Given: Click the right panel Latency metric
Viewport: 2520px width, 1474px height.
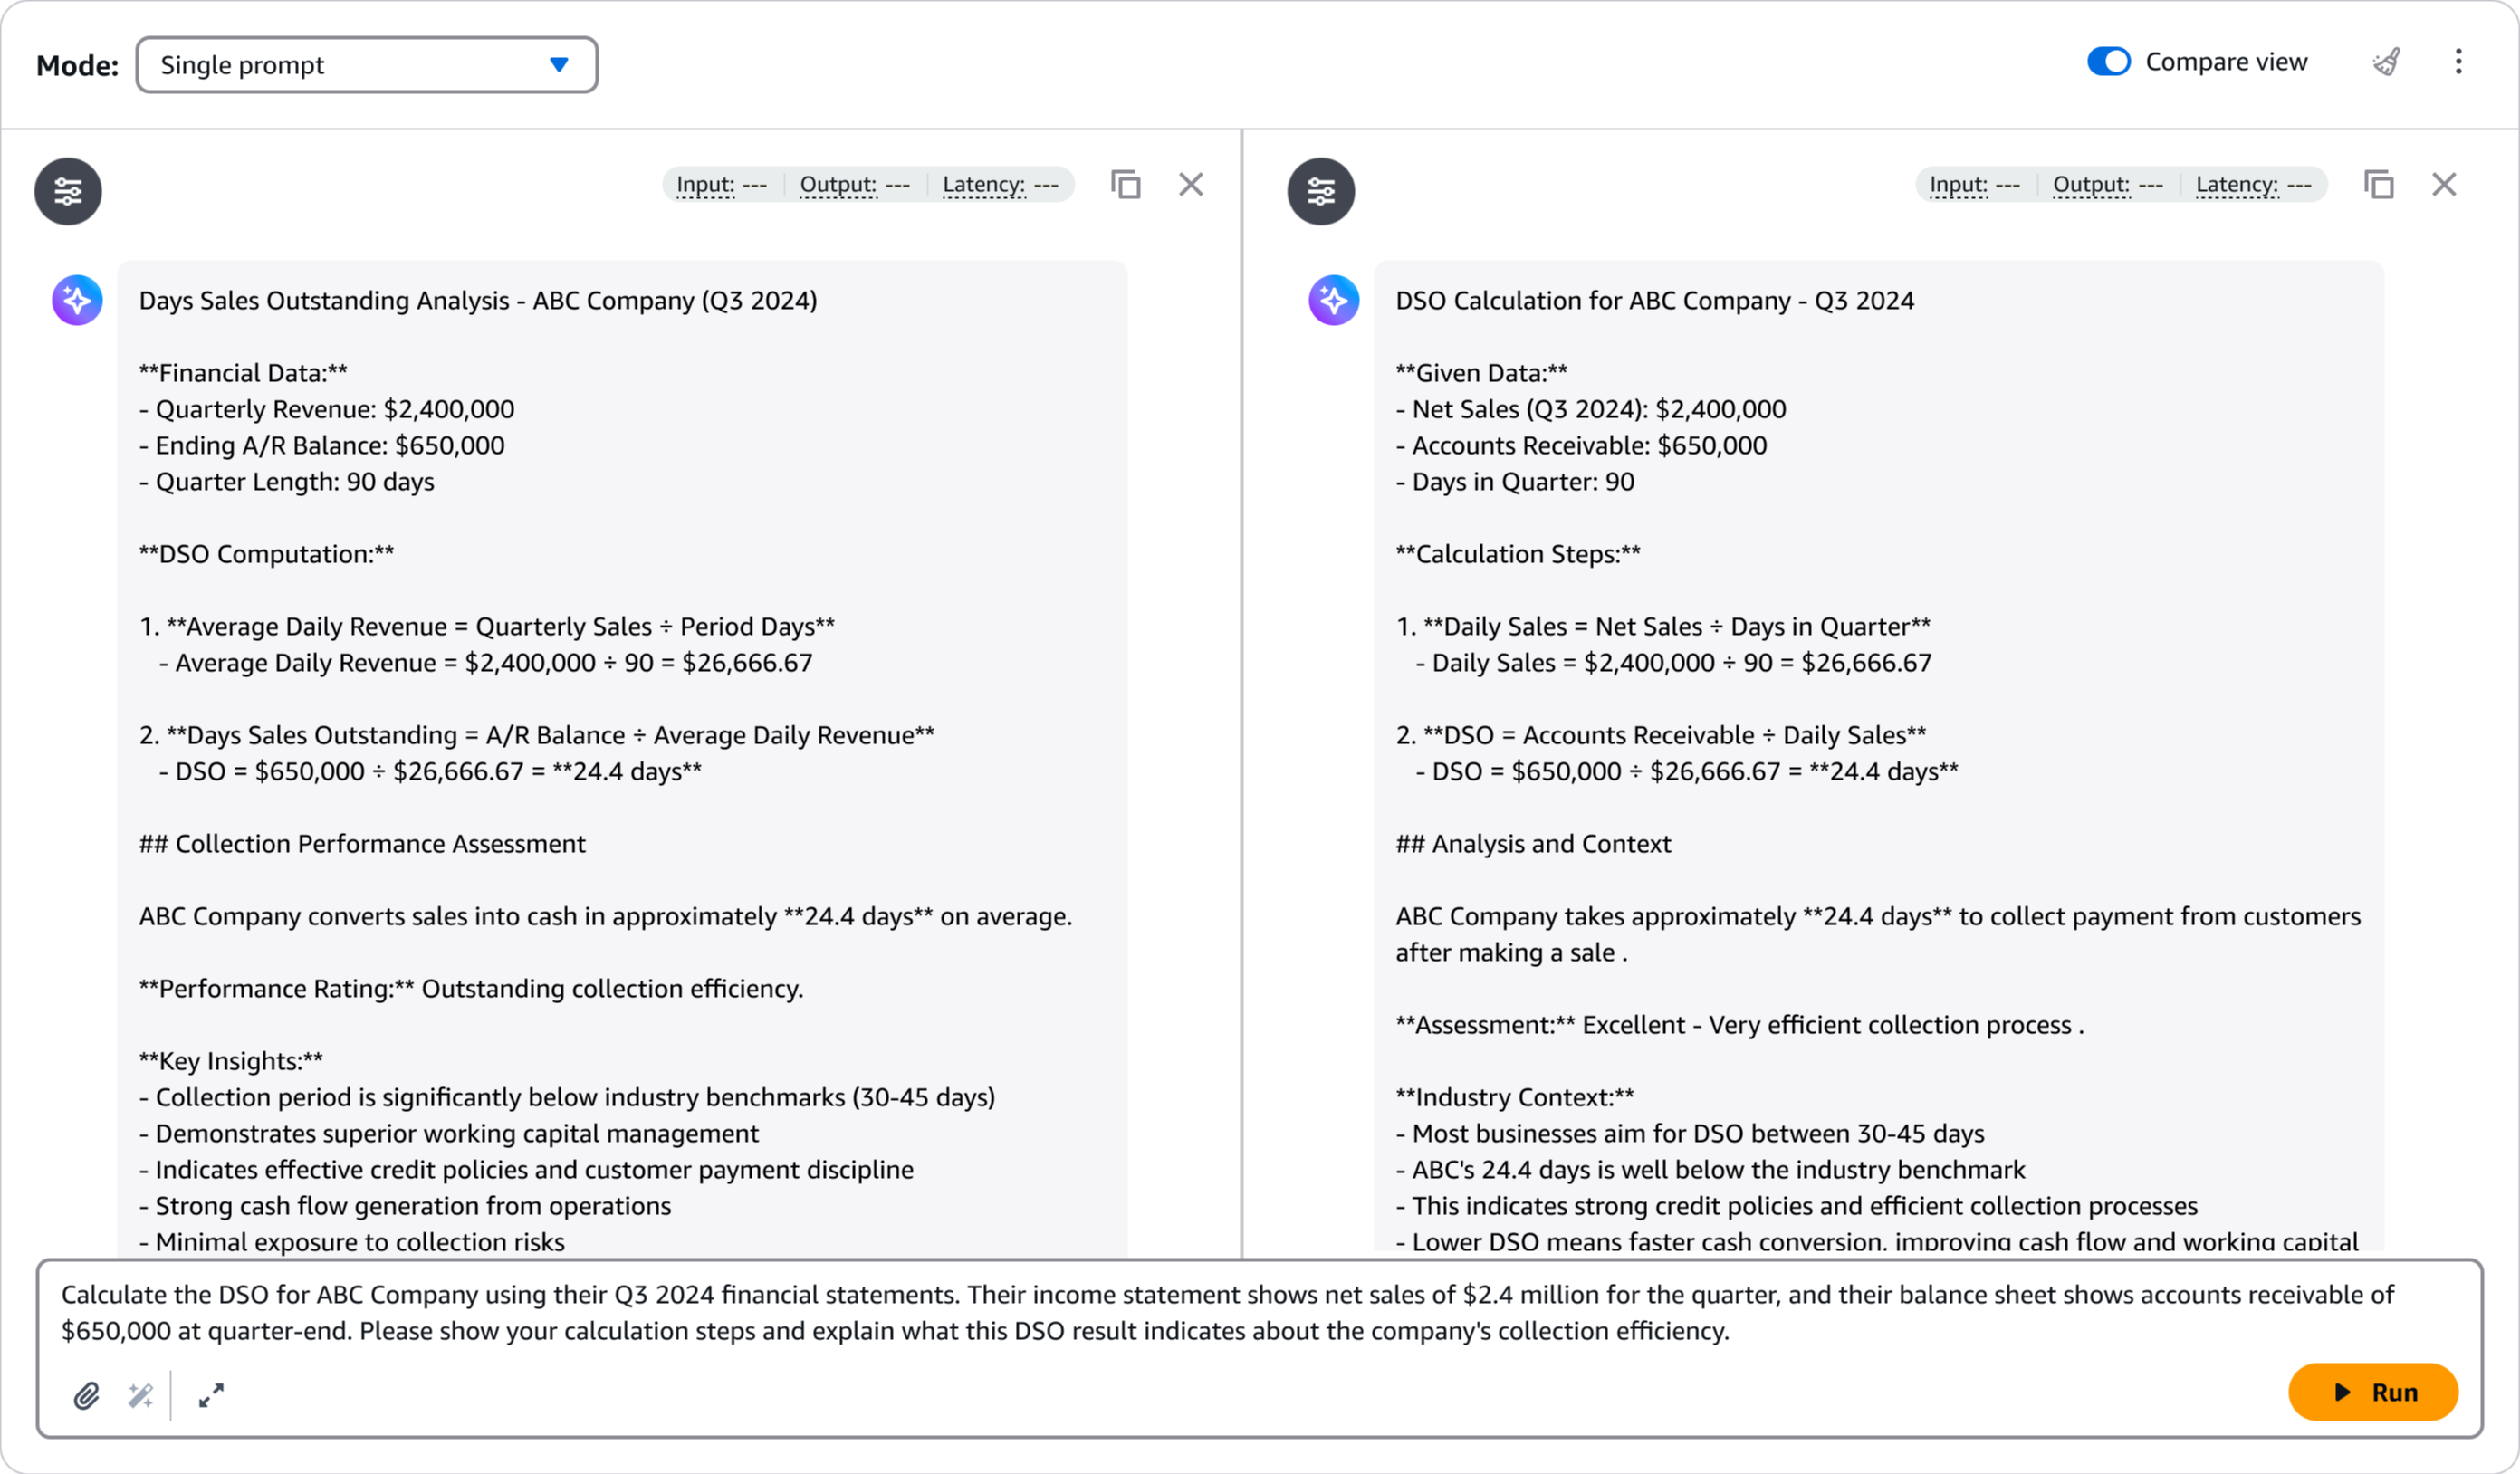Looking at the screenshot, I should pos(2253,185).
